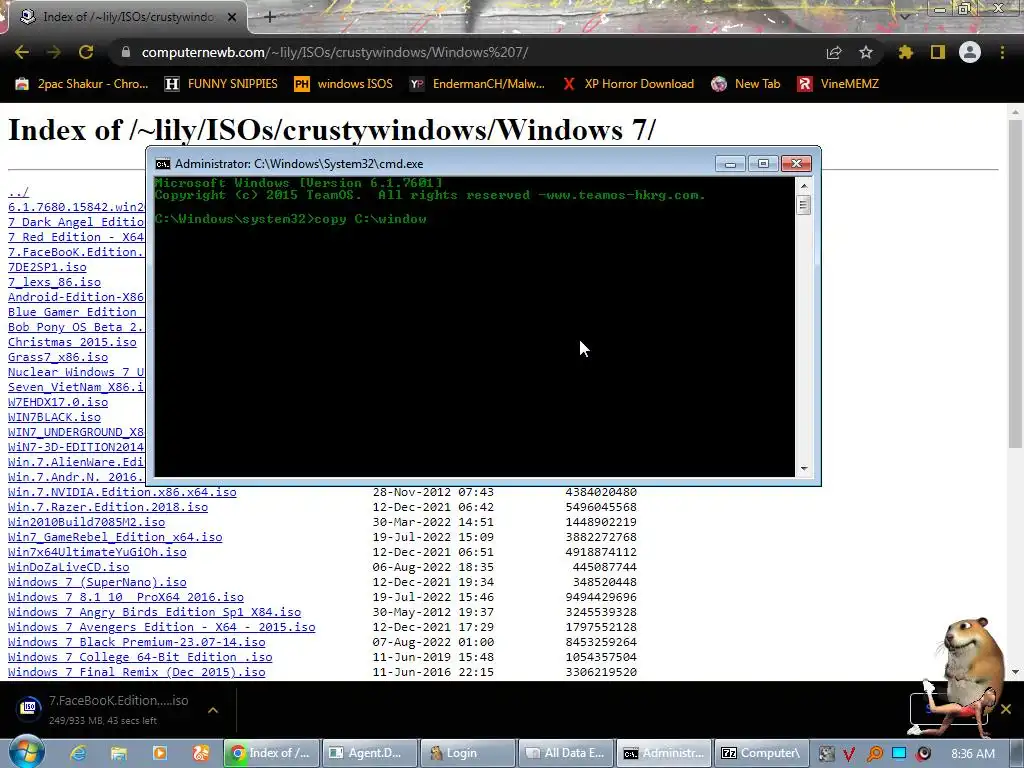Open the Grass7_x86.iso link
The width and height of the screenshot is (1024, 768).
(58, 357)
